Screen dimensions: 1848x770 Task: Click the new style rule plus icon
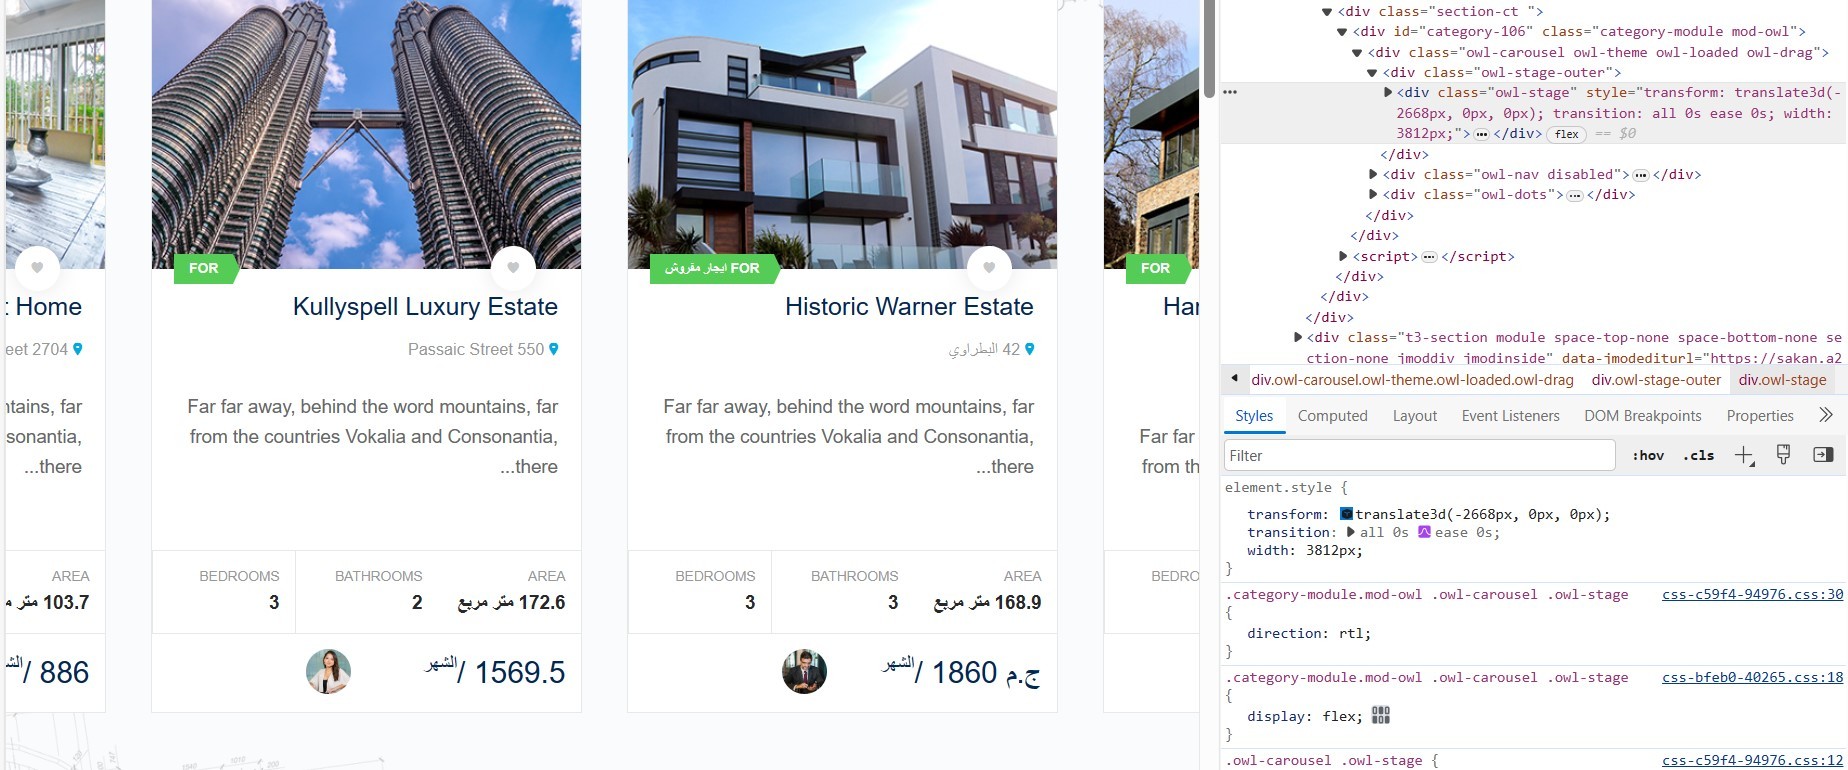(x=1744, y=456)
